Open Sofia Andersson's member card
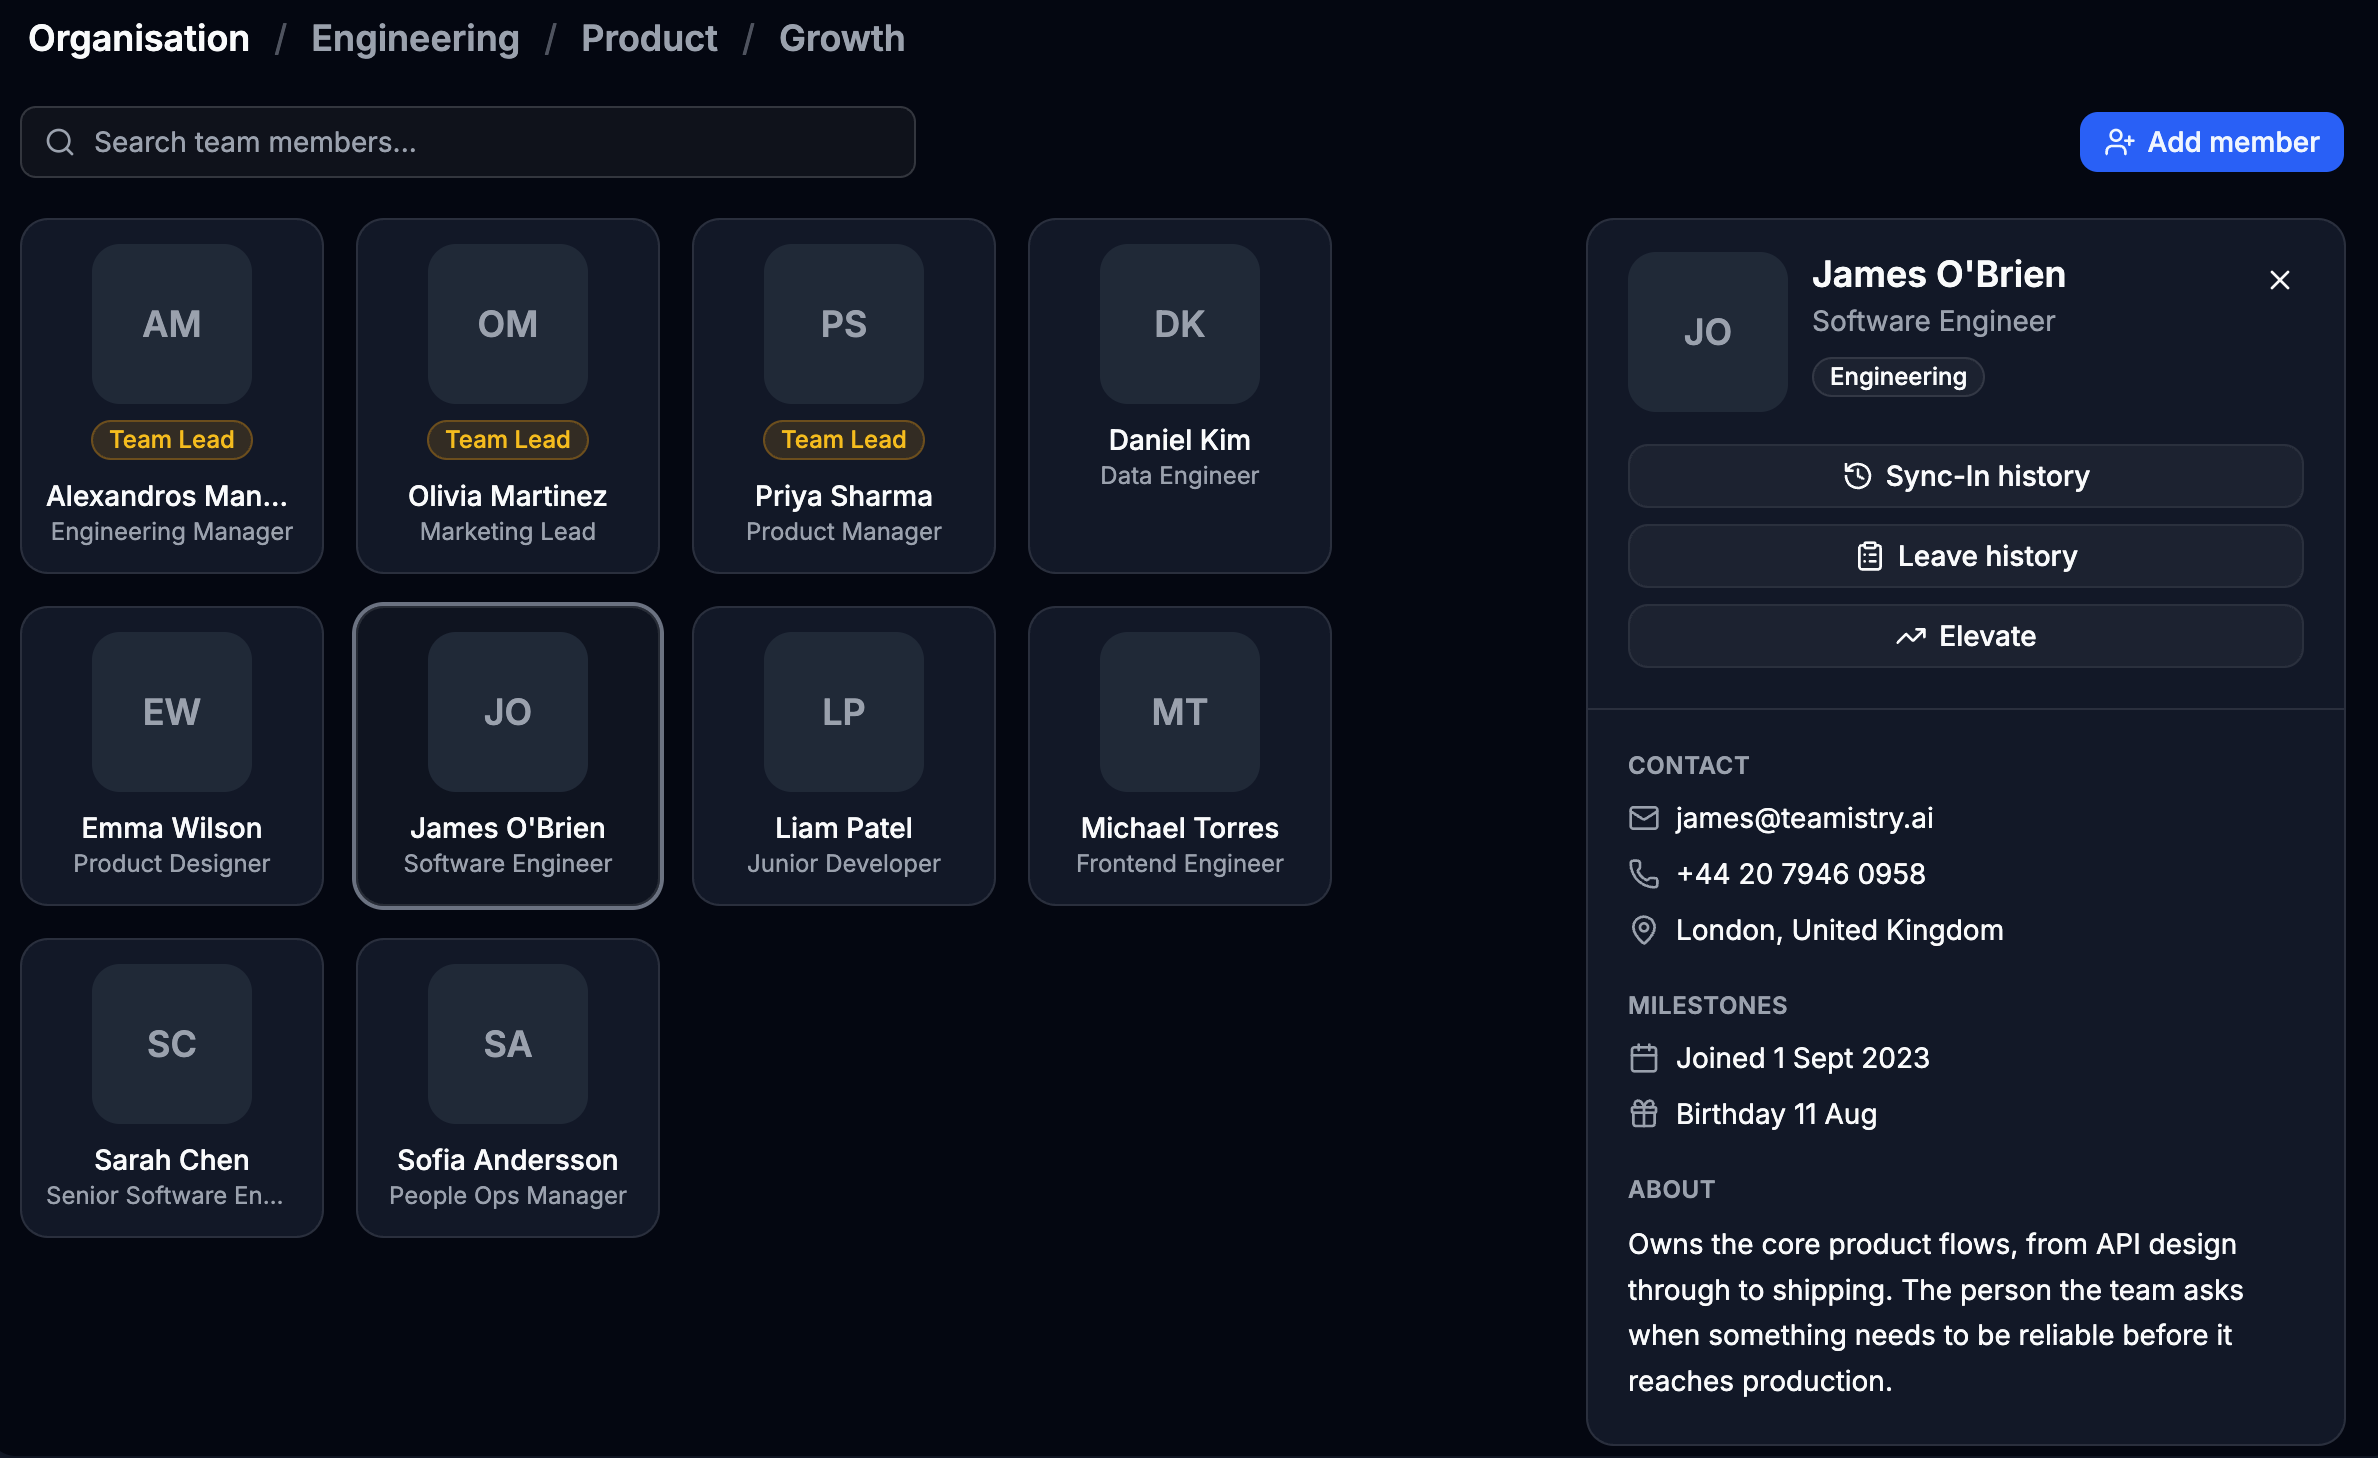This screenshot has height=1458, width=2378. pyautogui.click(x=508, y=1088)
